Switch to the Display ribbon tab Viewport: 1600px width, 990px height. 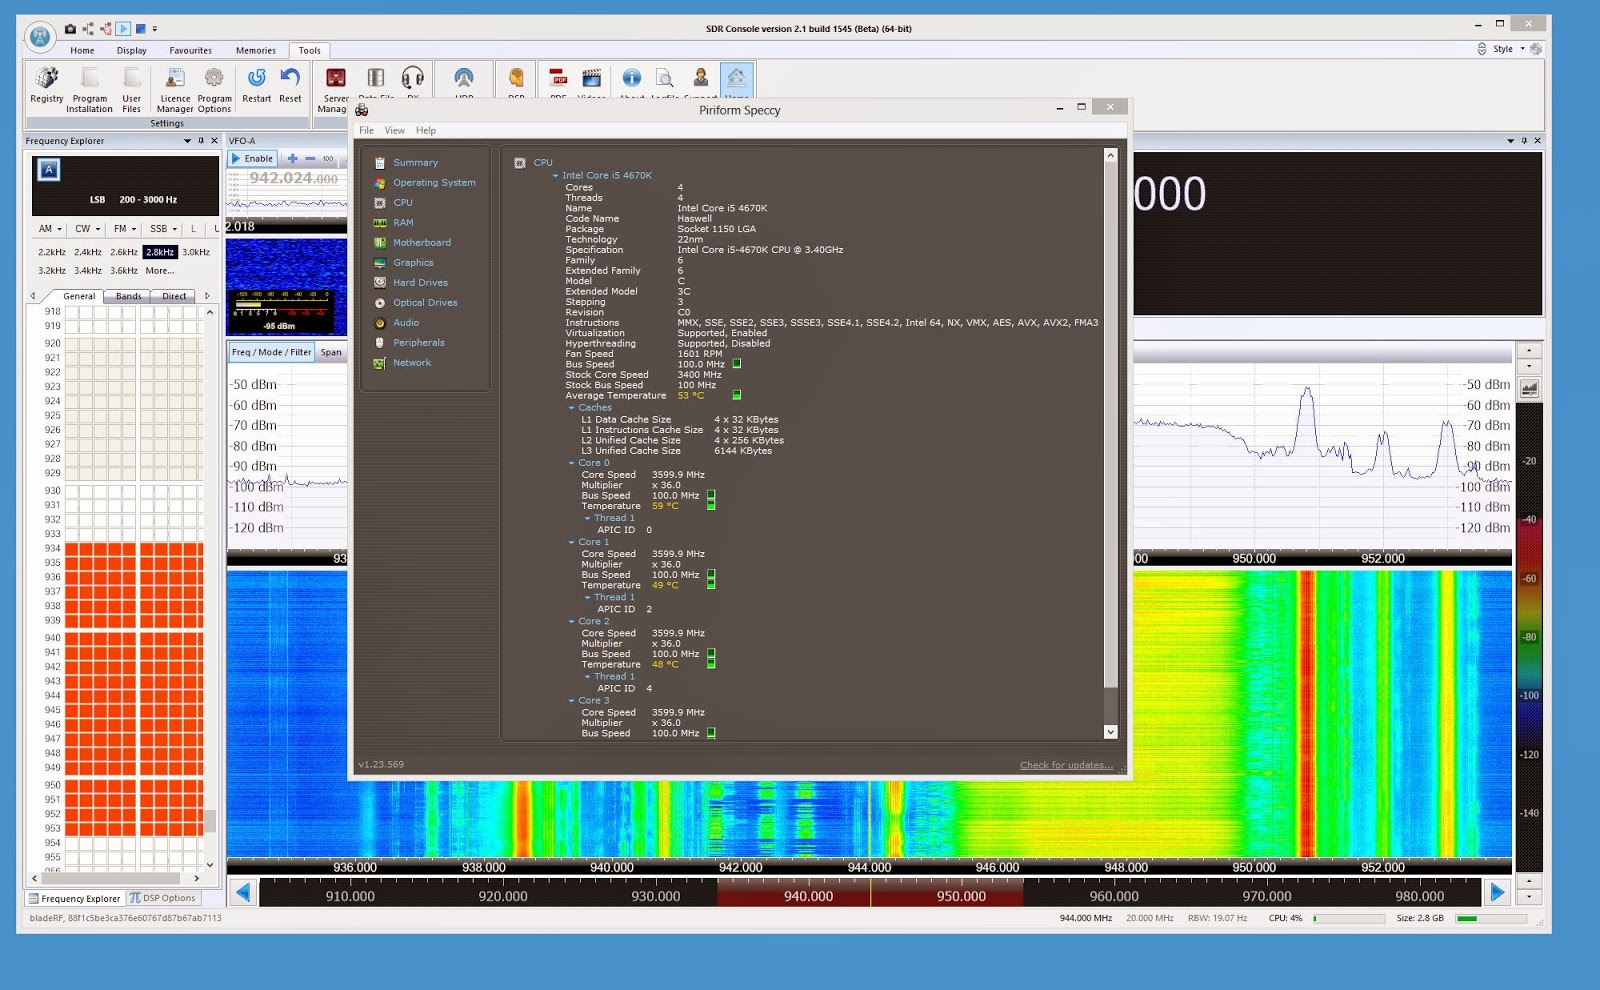click(131, 51)
